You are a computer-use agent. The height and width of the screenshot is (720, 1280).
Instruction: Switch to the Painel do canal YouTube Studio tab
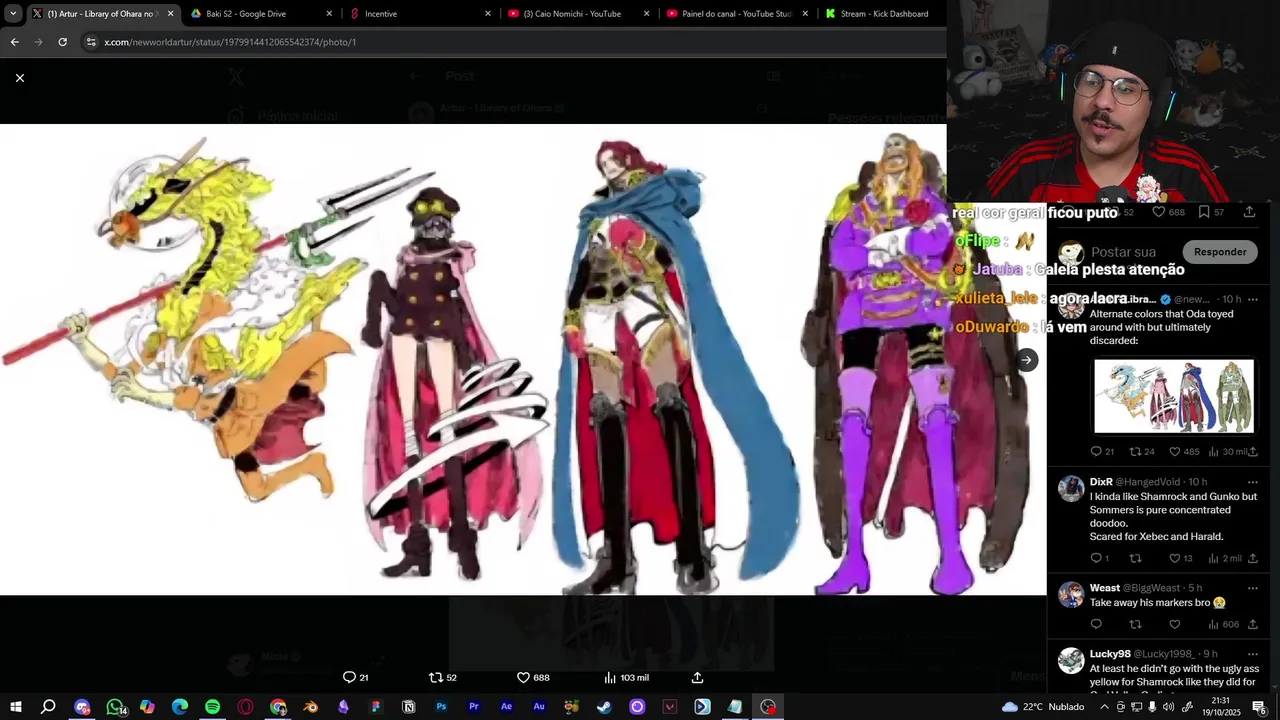738,14
